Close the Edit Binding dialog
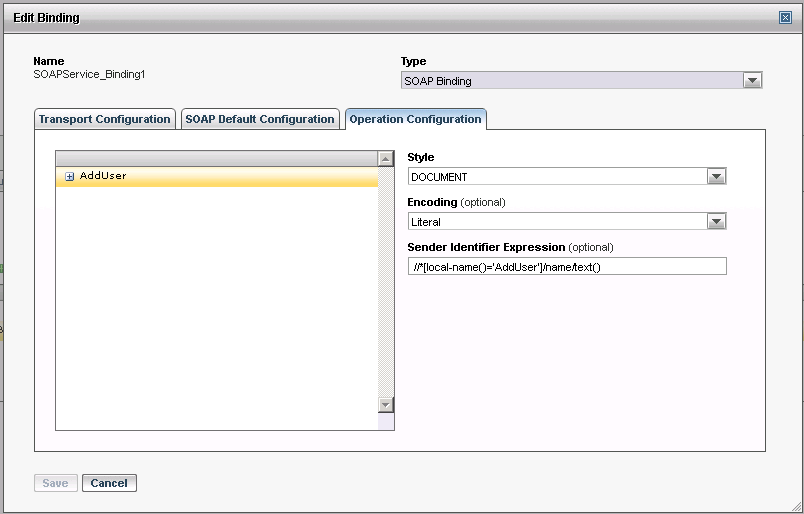The height and width of the screenshot is (514, 804). [x=785, y=18]
